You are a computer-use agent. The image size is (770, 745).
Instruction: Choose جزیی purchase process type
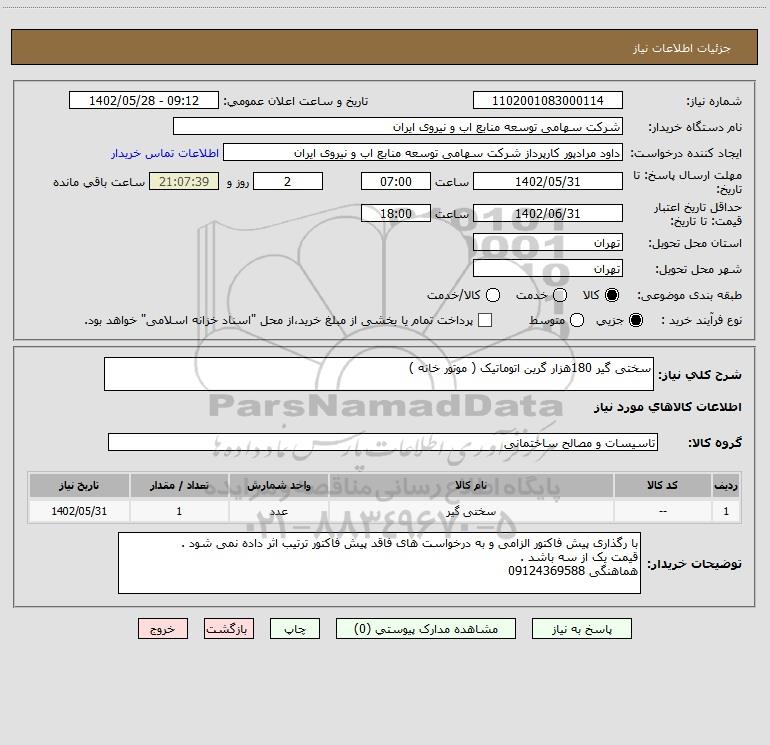tap(635, 320)
